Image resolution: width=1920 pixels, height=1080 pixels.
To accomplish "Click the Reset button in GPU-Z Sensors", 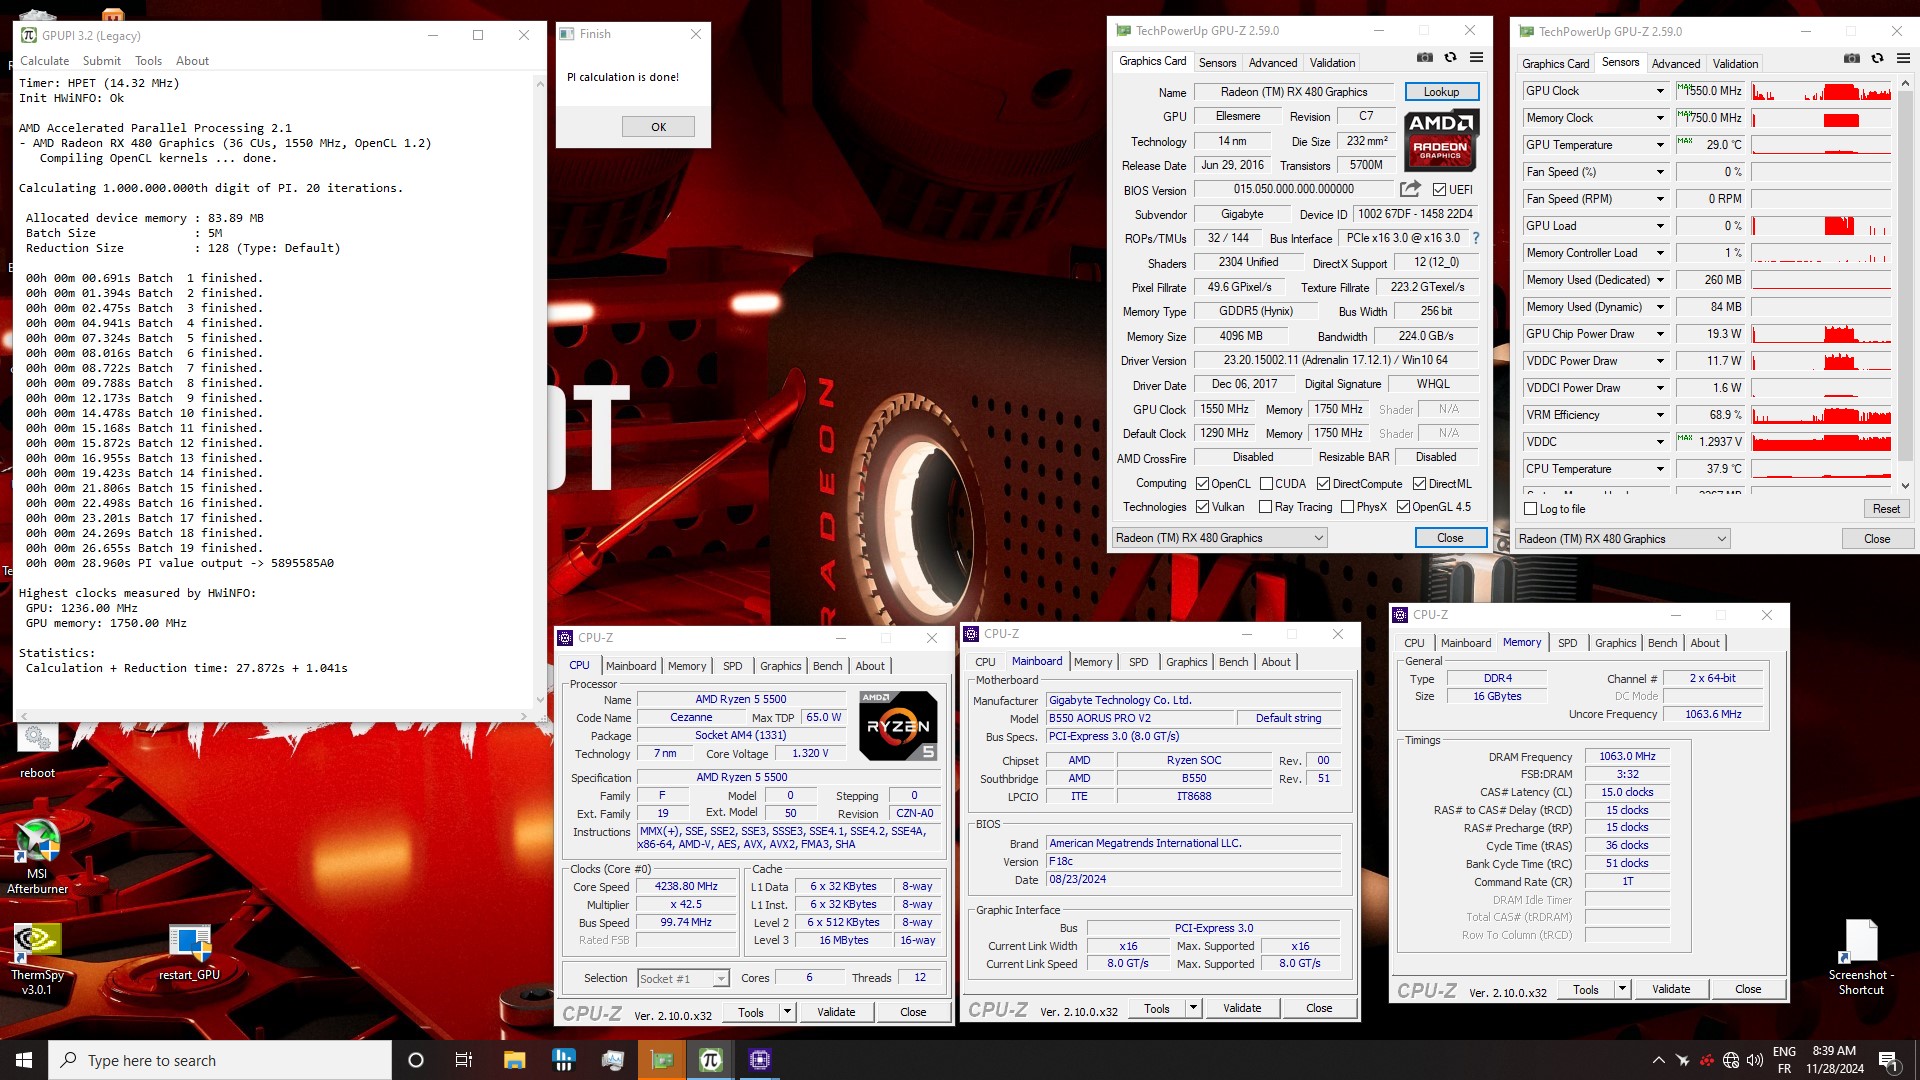I will tap(1886, 509).
